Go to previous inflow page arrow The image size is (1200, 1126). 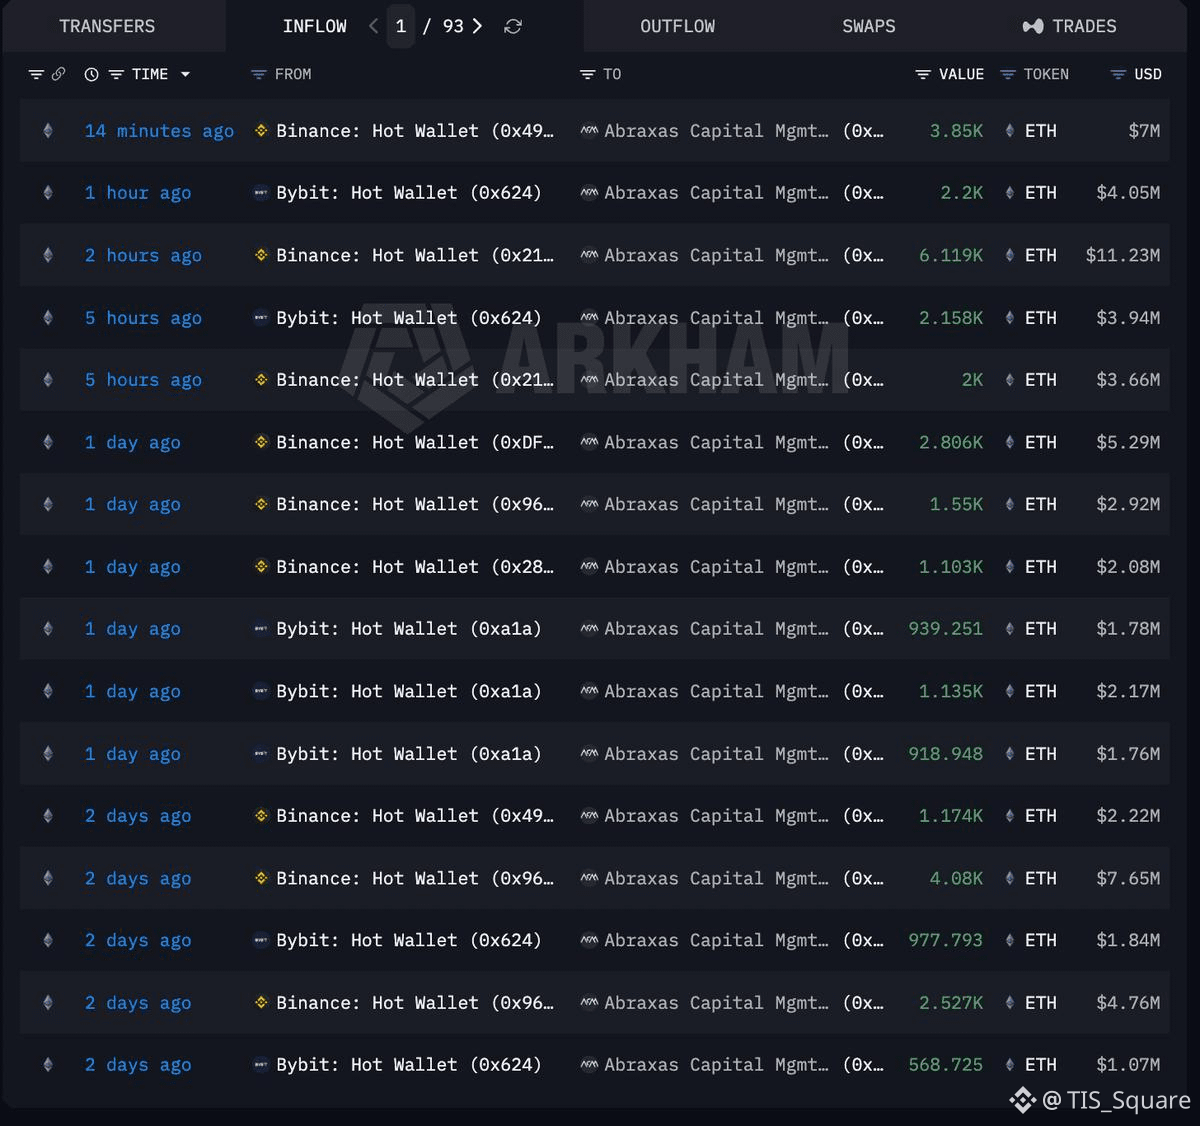coord(373,26)
